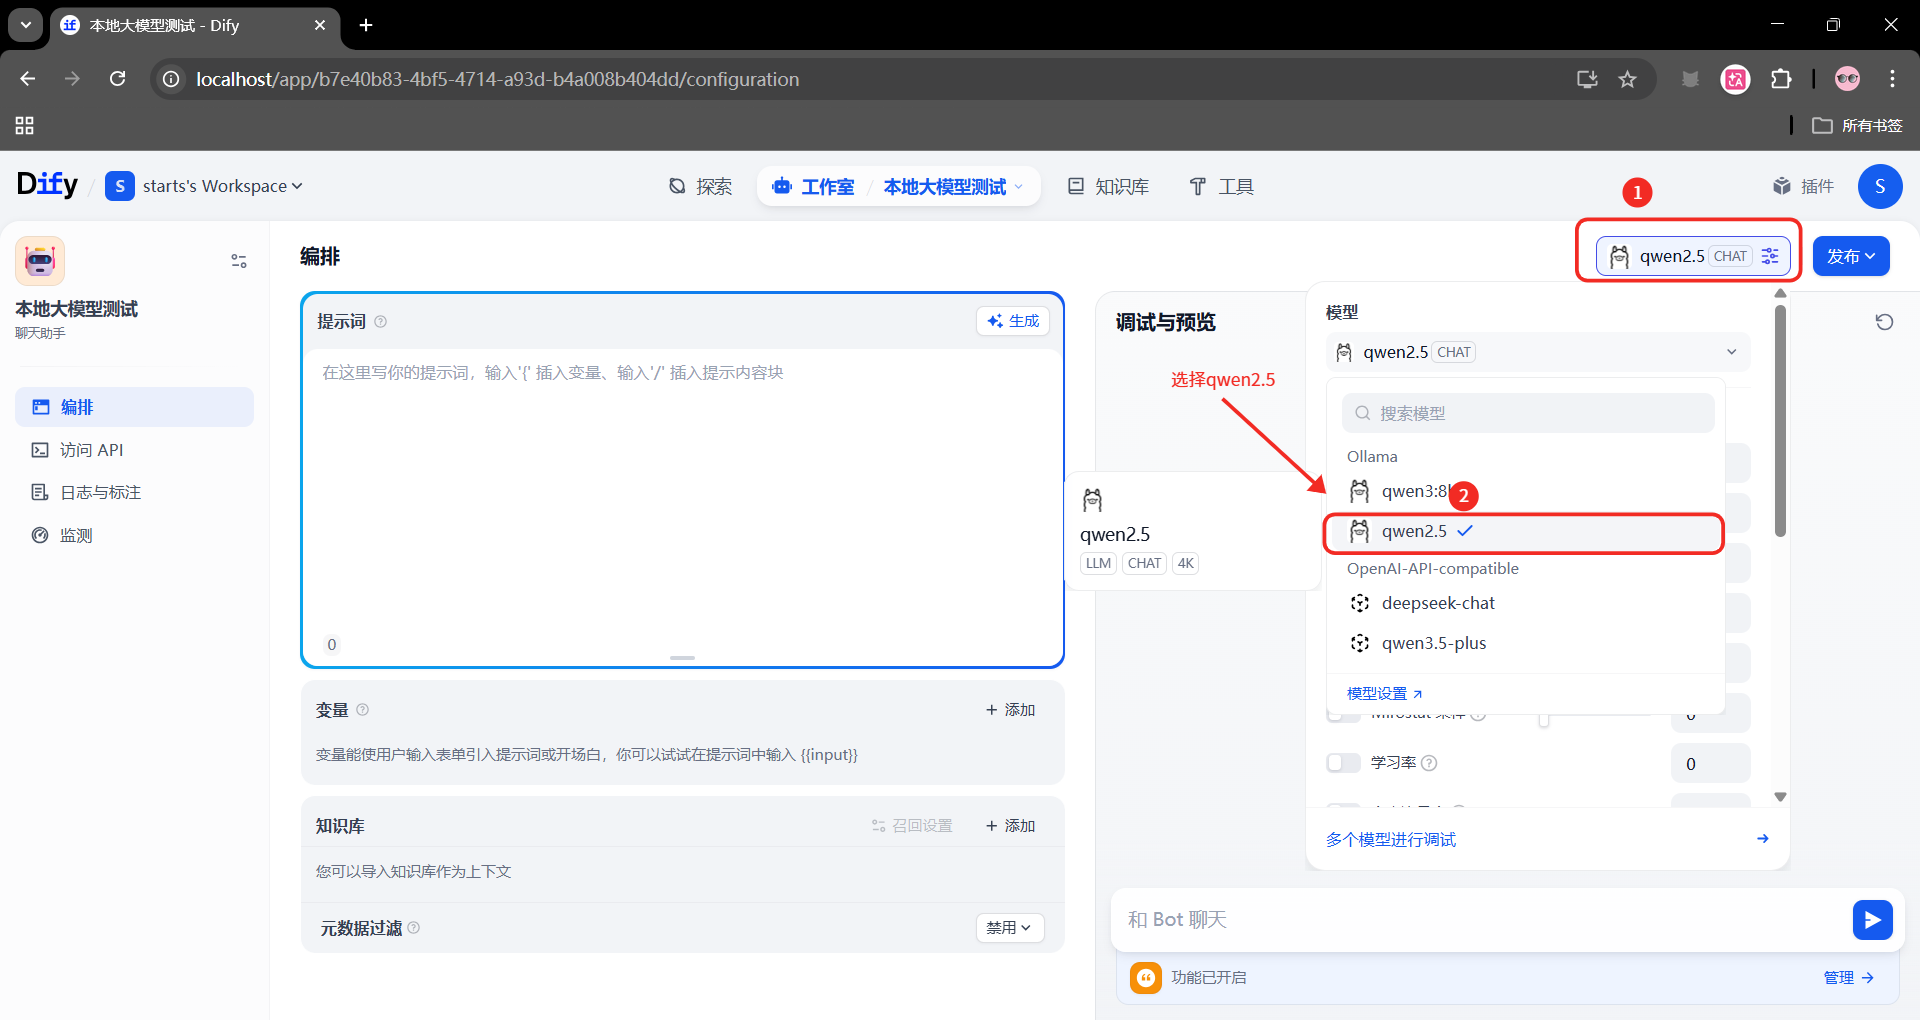Open 监测 monitoring in the sidebar
The height and width of the screenshot is (1020, 1920).
click(x=134, y=535)
